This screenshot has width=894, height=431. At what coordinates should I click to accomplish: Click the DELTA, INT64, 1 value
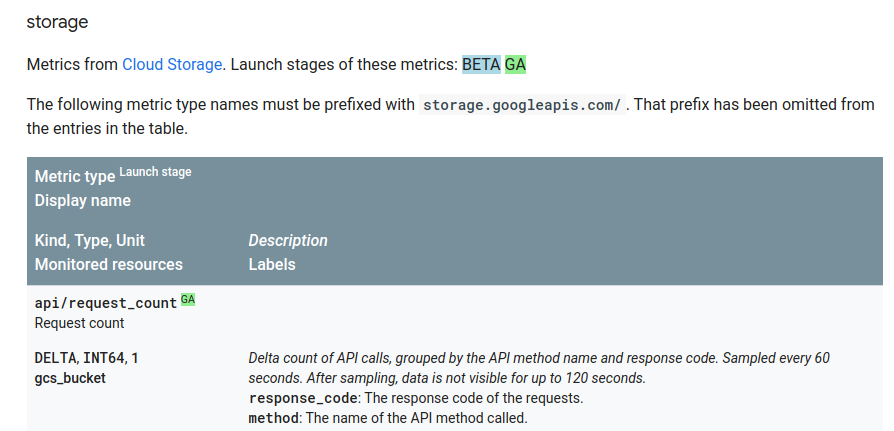(87, 357)
